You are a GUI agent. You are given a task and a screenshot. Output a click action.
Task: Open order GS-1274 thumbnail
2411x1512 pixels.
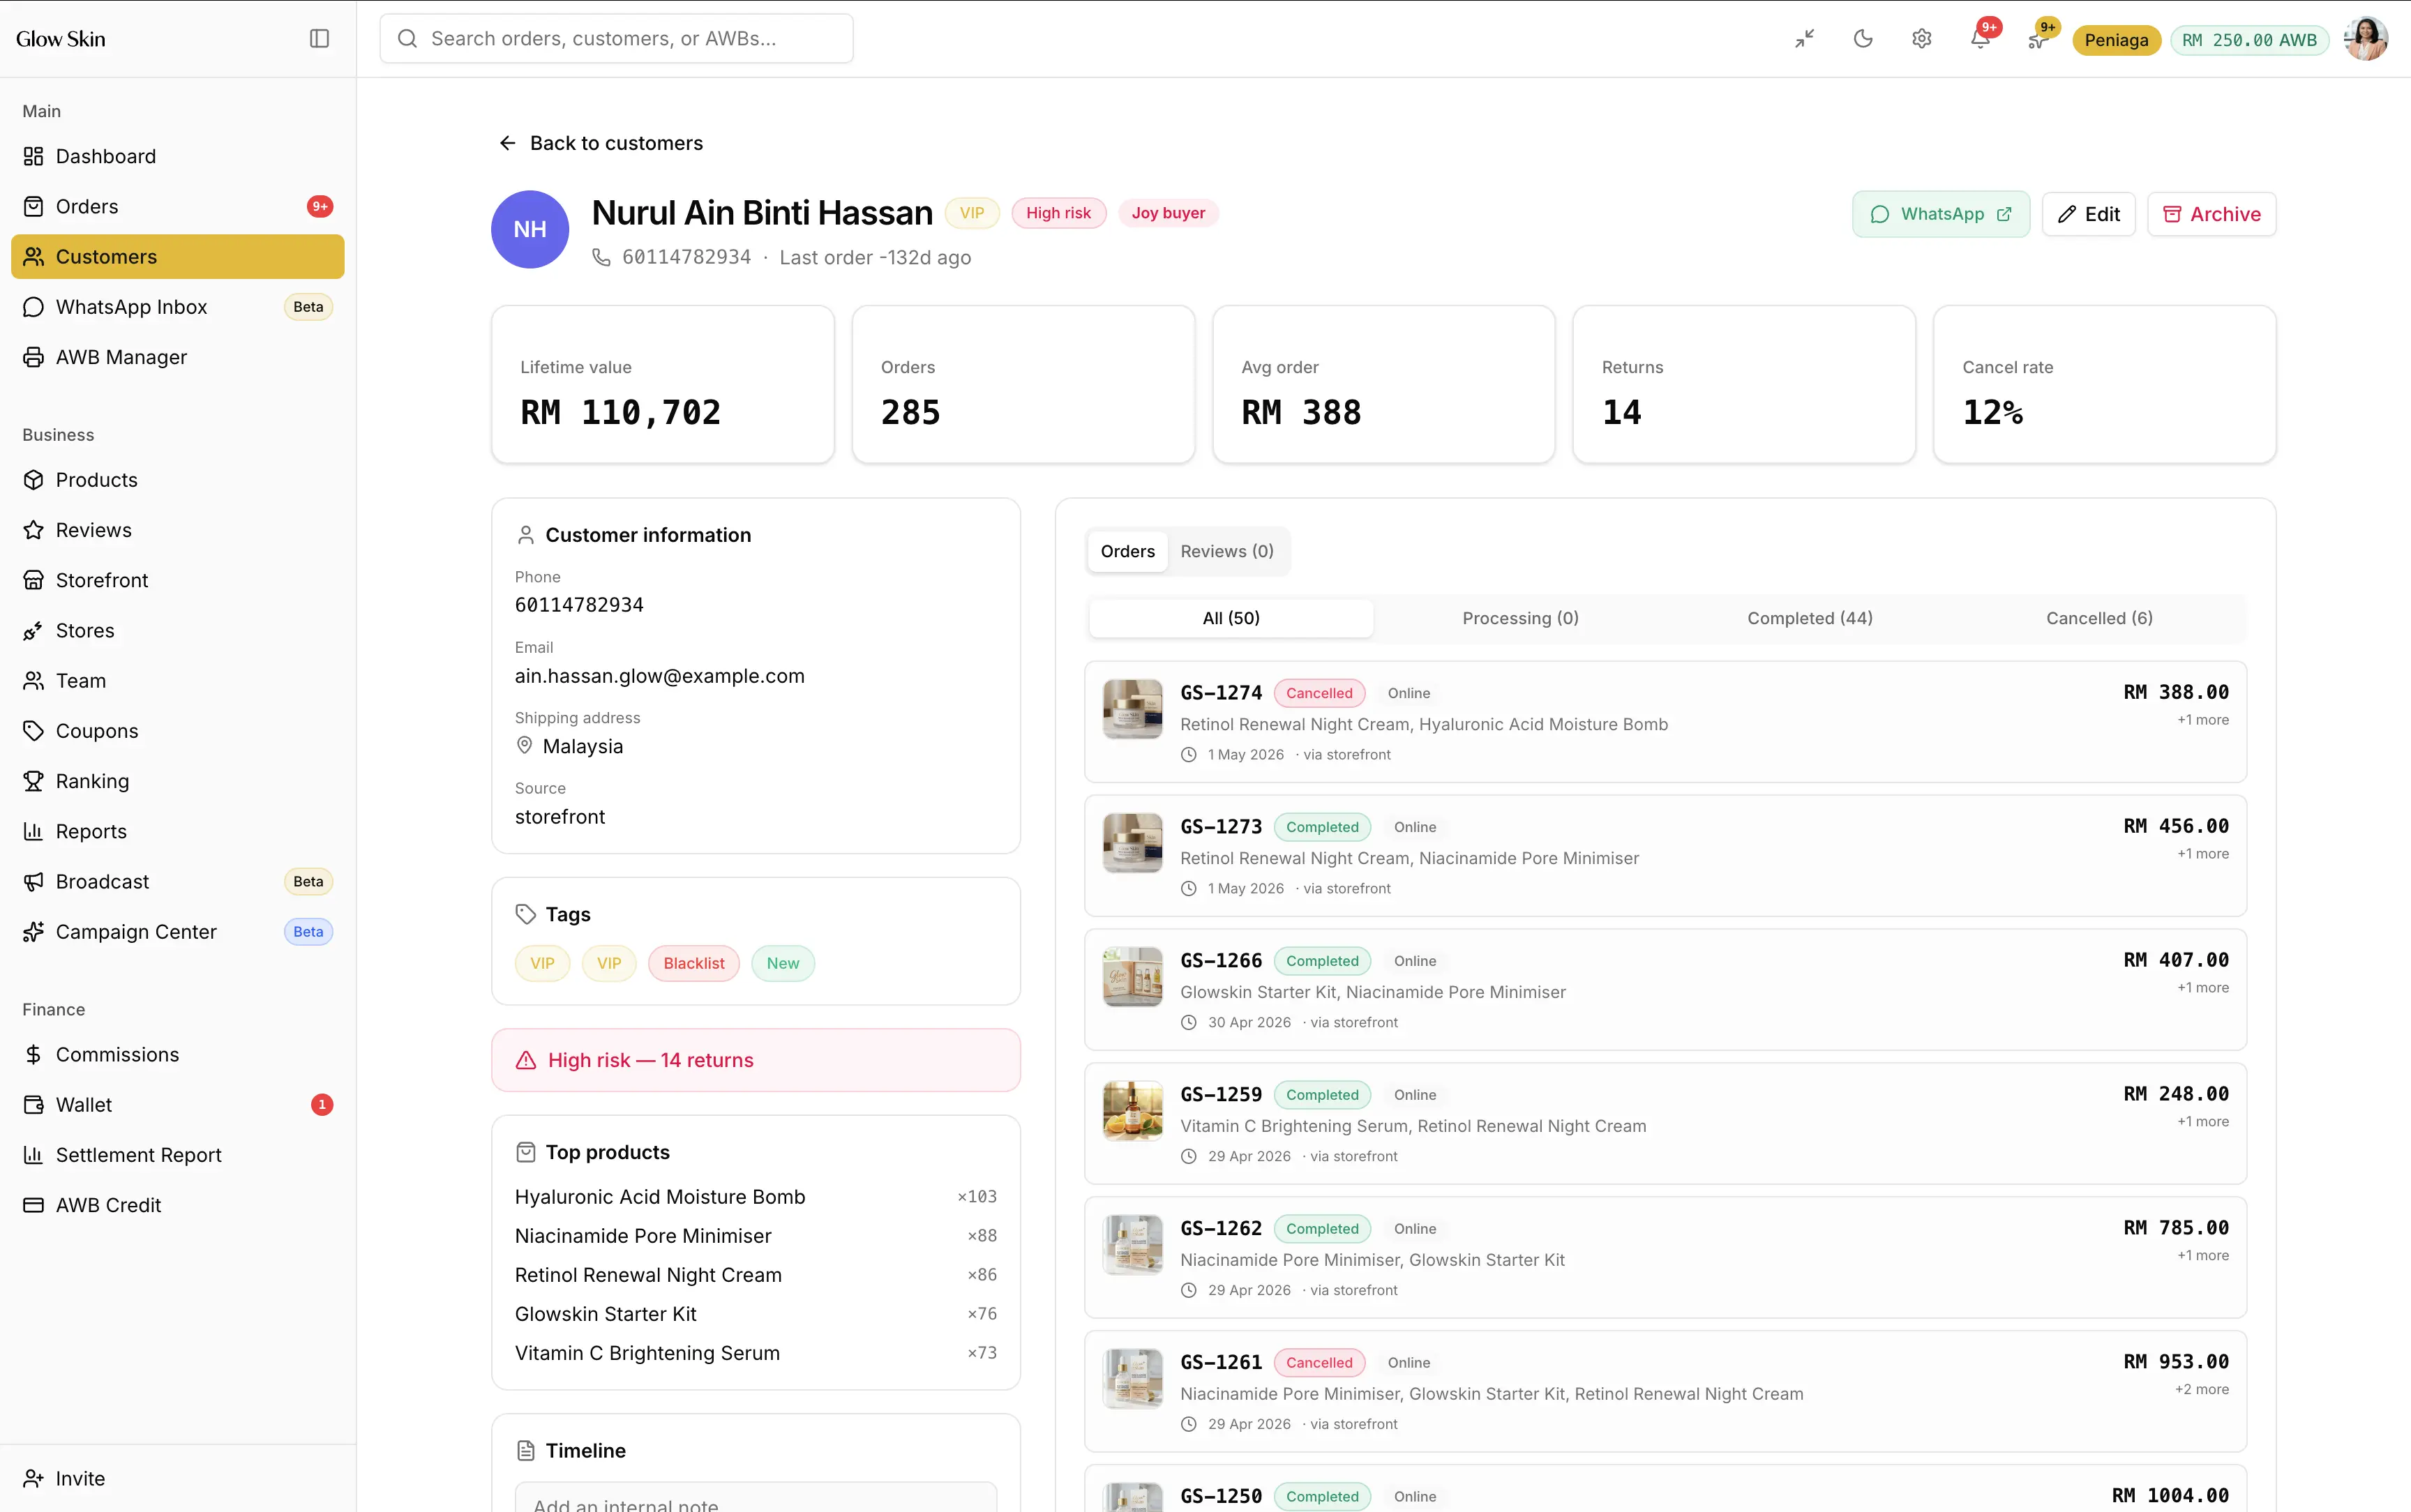(x=1132, y=709)
